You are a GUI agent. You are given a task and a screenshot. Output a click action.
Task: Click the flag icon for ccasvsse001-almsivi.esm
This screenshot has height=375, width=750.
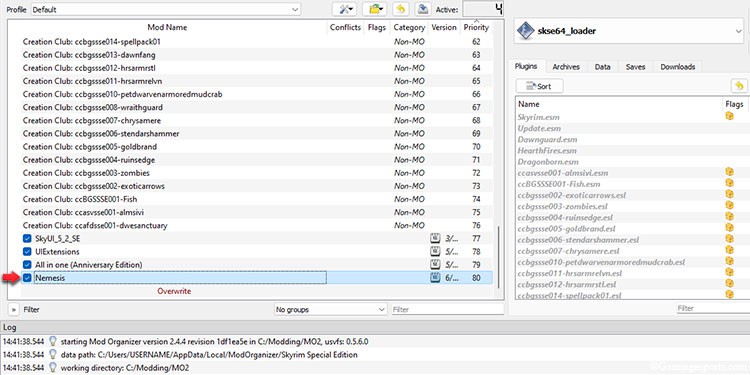coord(729,172)
